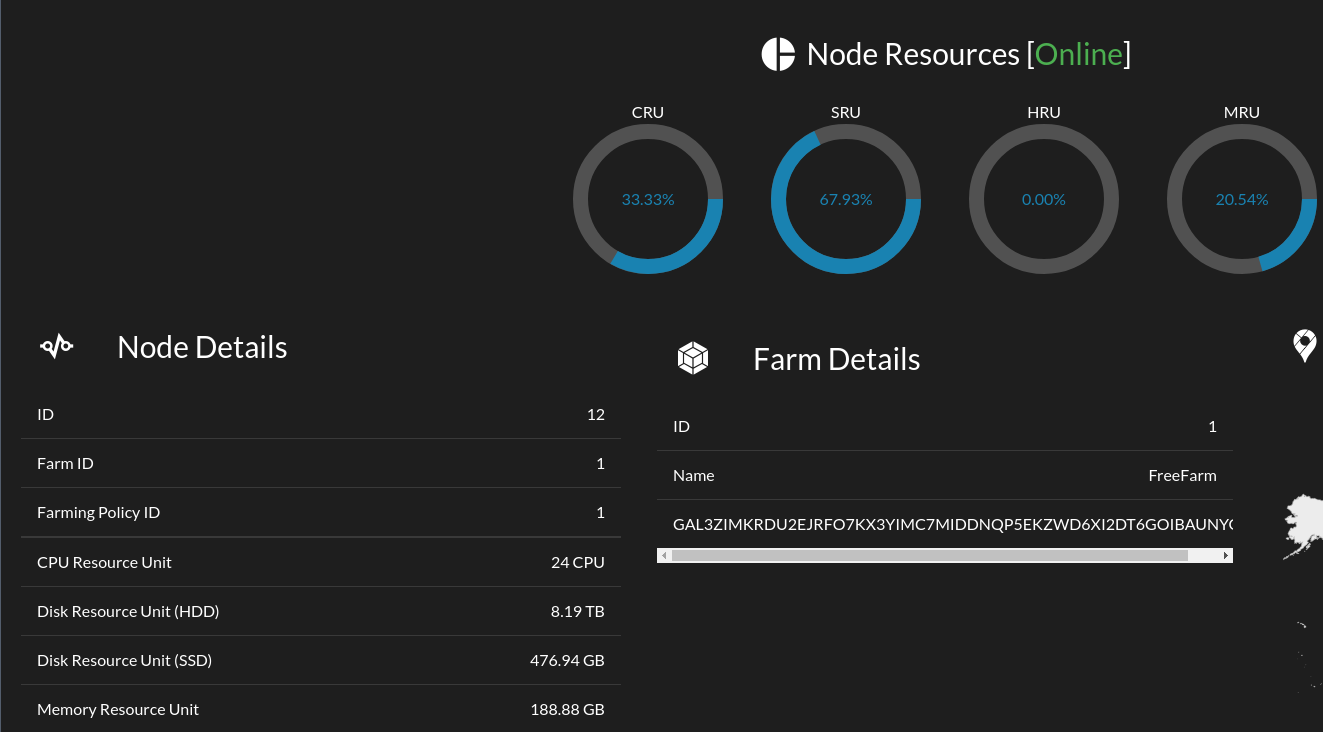Select the Farm ID value in Node Details
Image resolution: width=1323 pixels, height=732 pixels.
pos(600,463)
